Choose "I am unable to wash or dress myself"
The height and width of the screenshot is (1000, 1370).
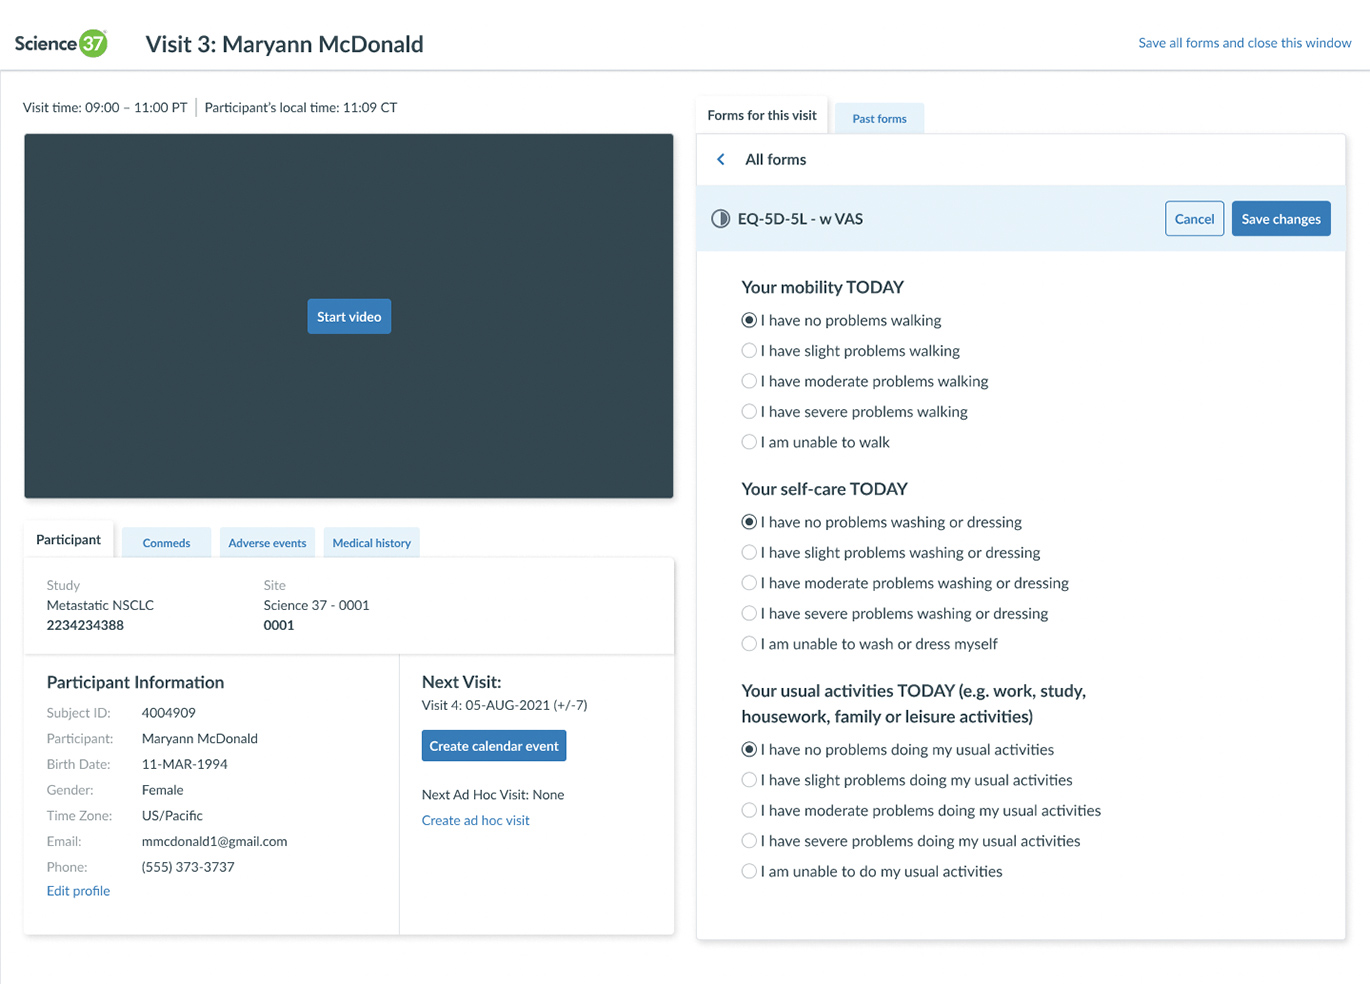click(x=749, y=644)
